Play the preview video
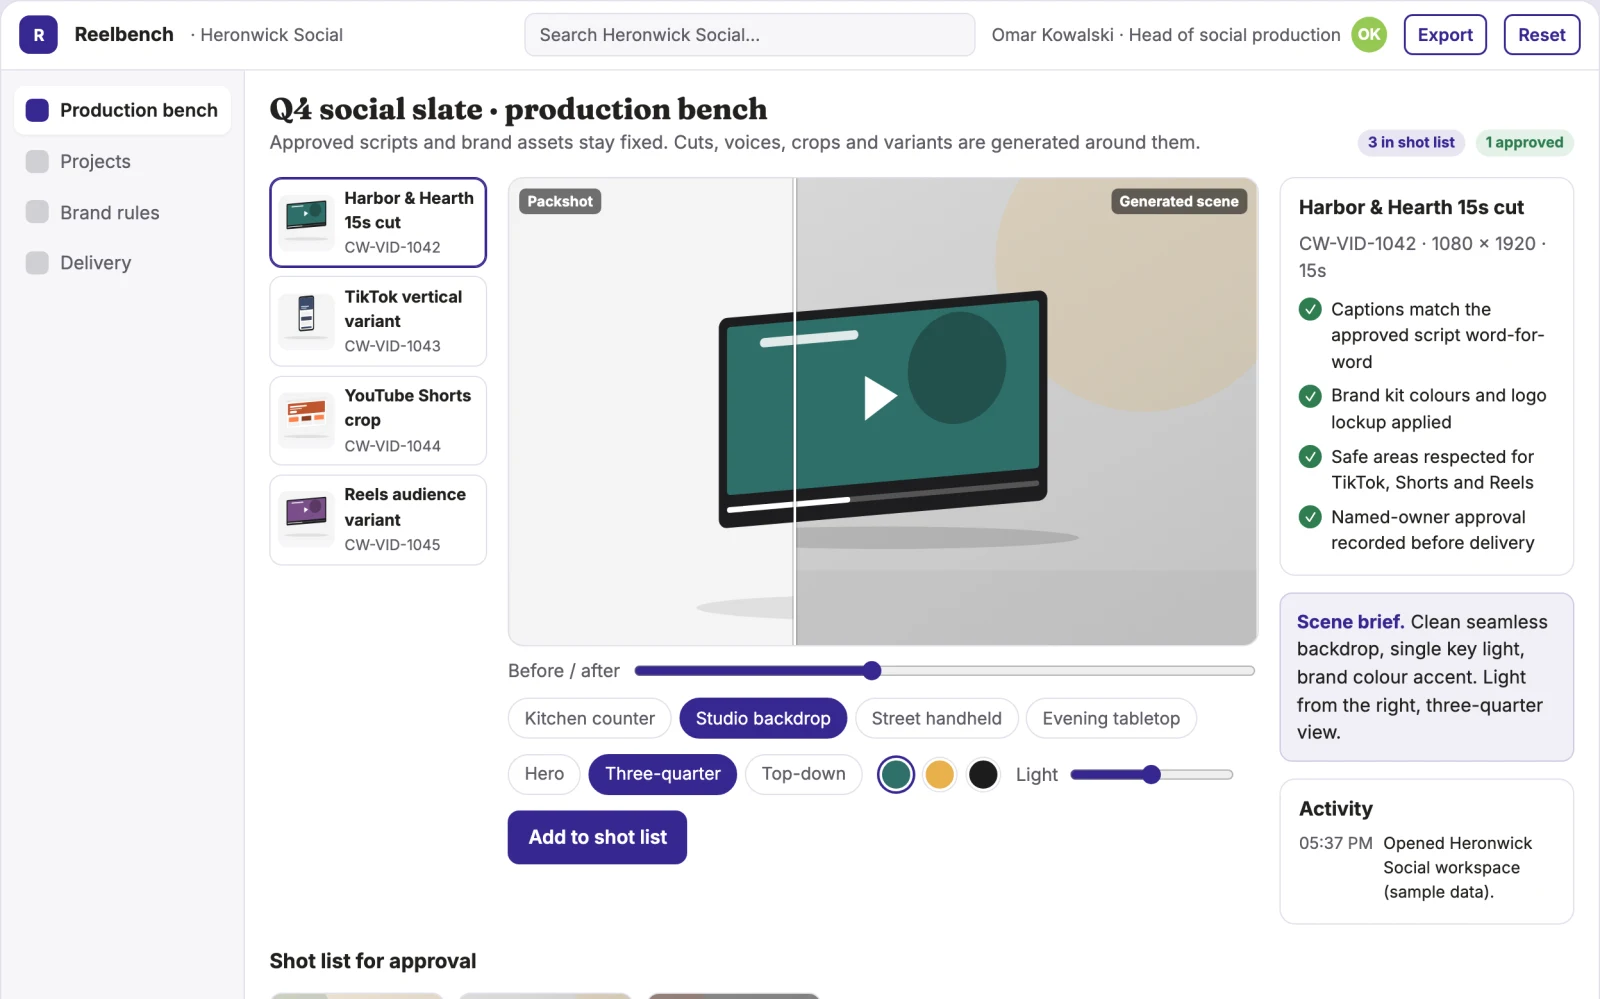1600x999 pixels. tap(879, 397)
